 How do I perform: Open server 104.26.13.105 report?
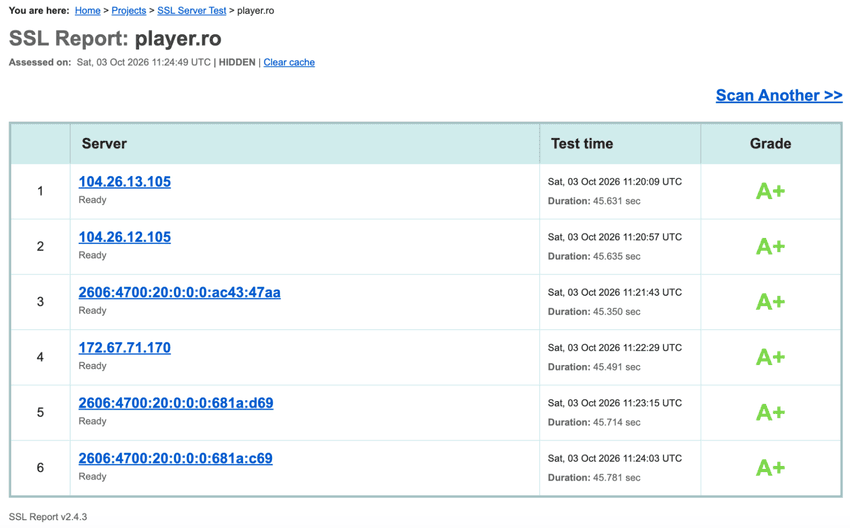click(x=125, y=182)
